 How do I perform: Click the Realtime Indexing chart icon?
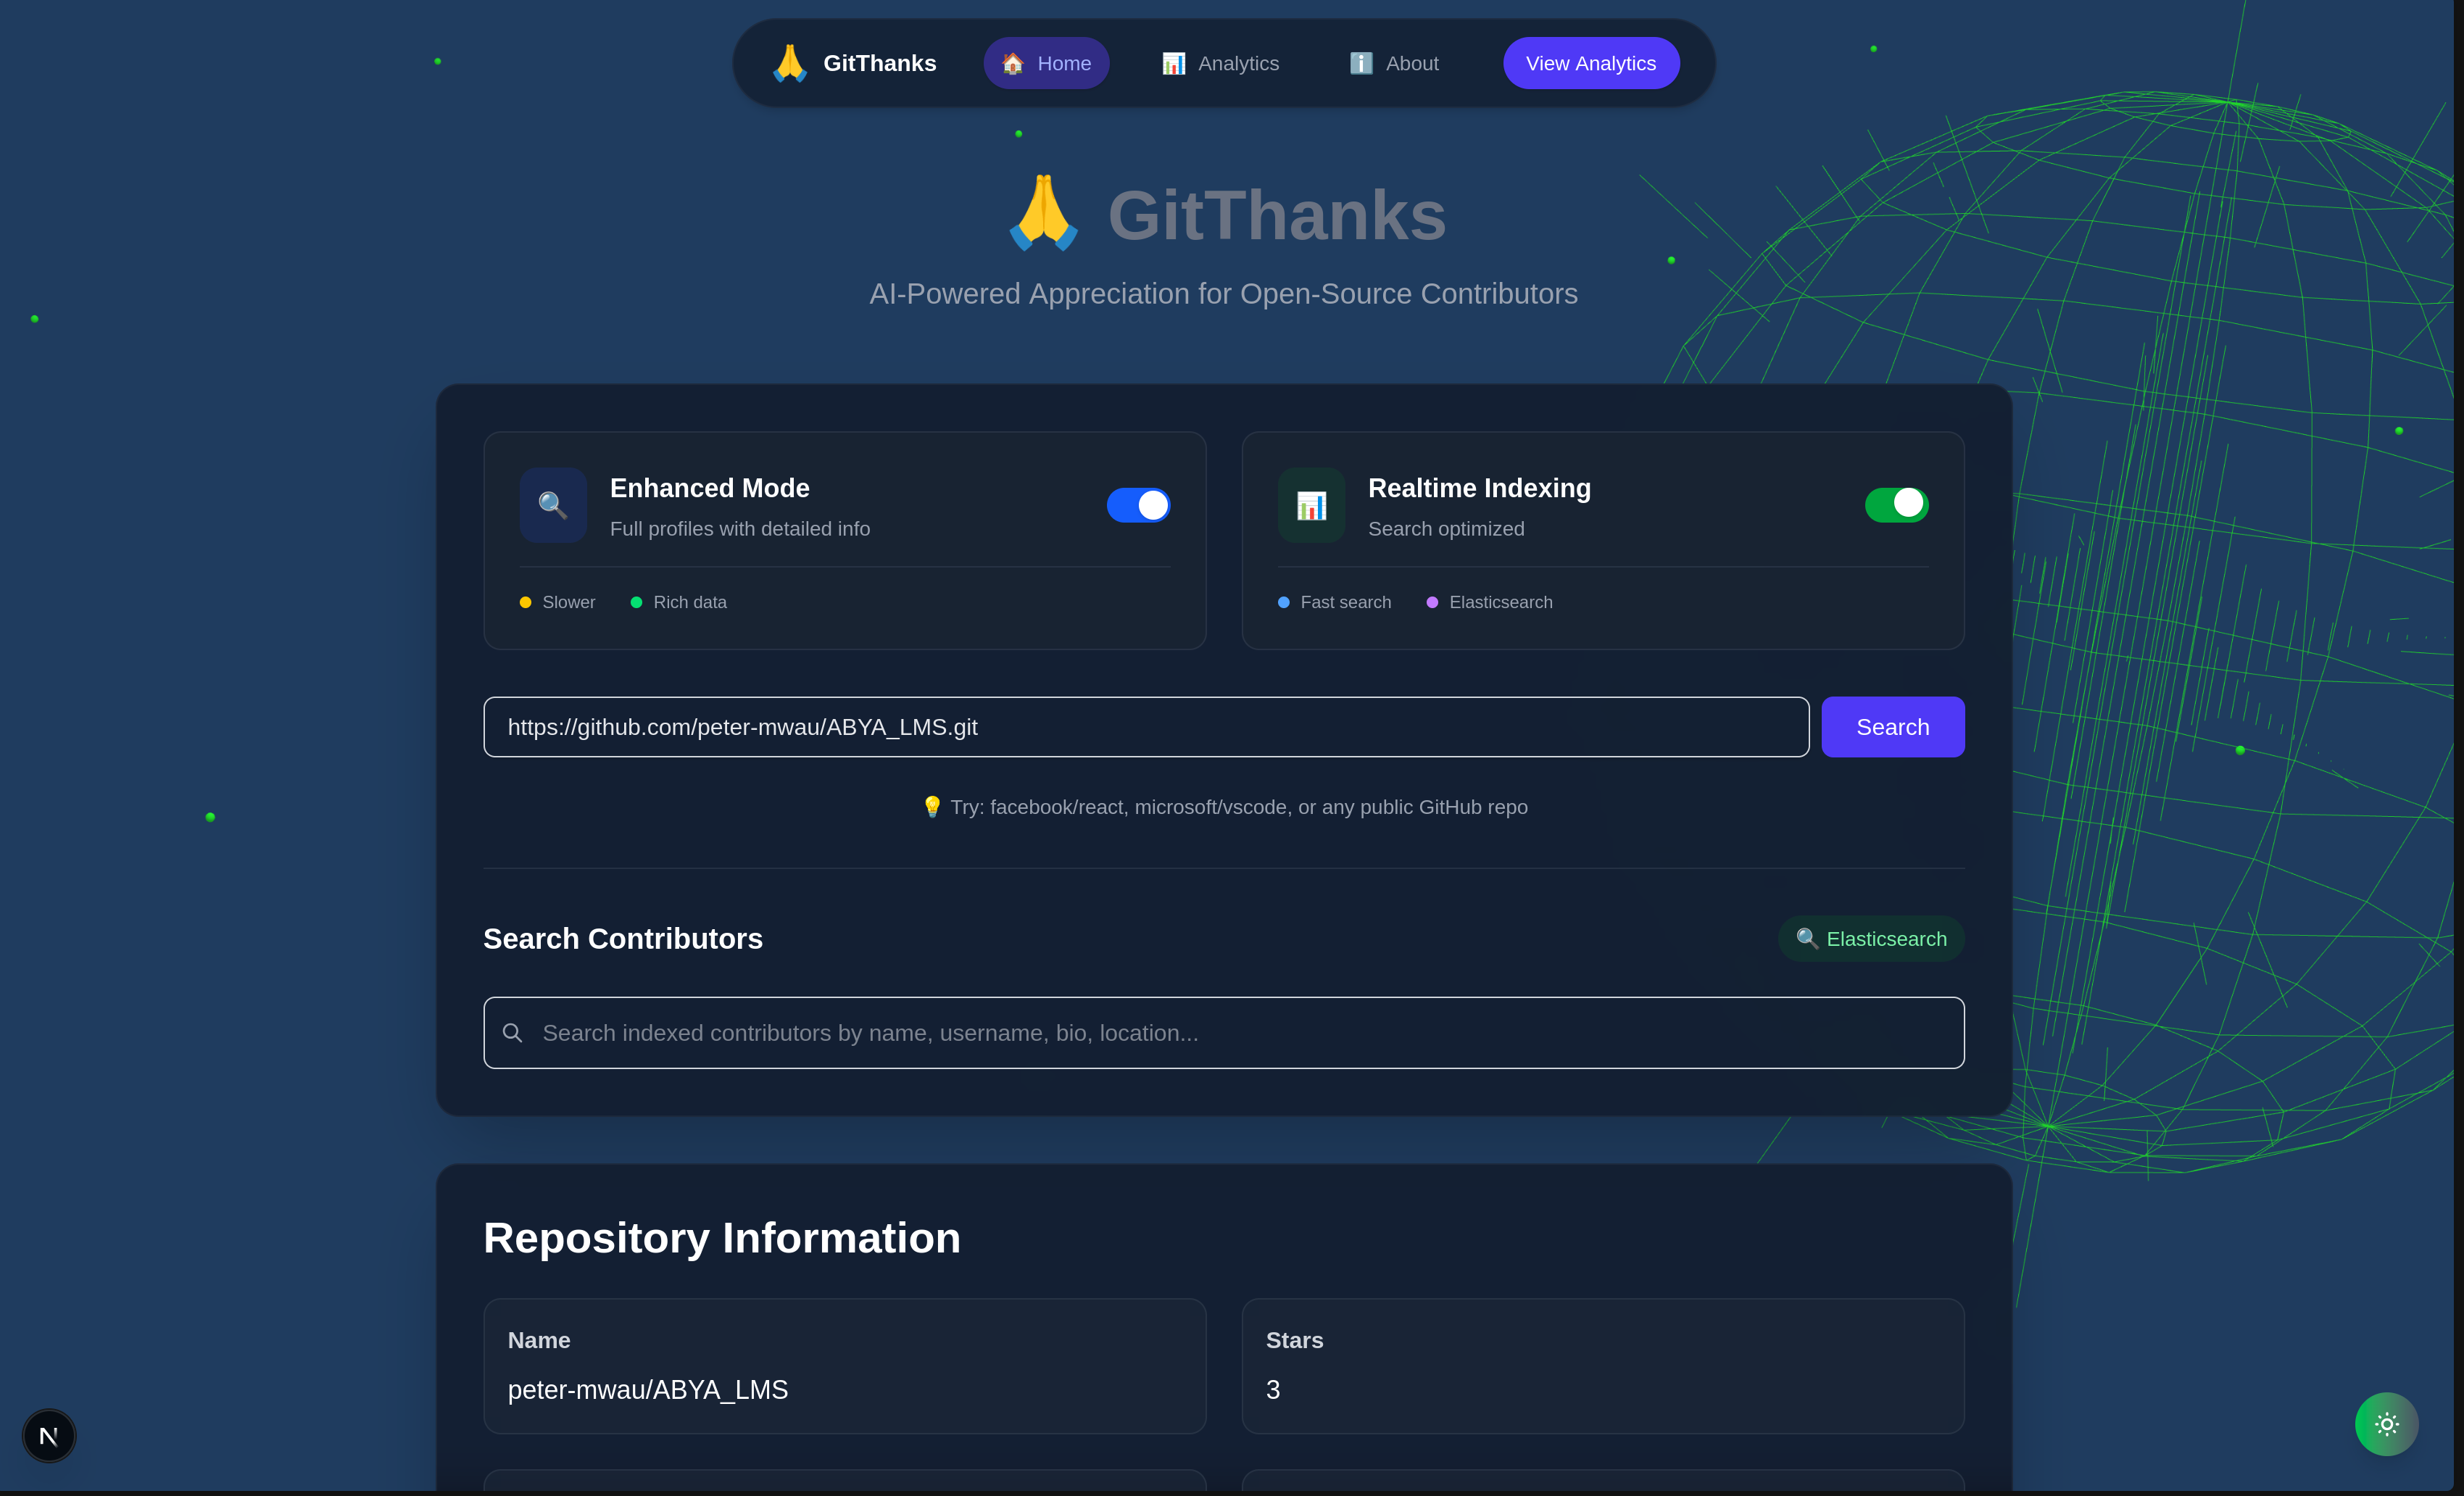[x=1311, y=505]
